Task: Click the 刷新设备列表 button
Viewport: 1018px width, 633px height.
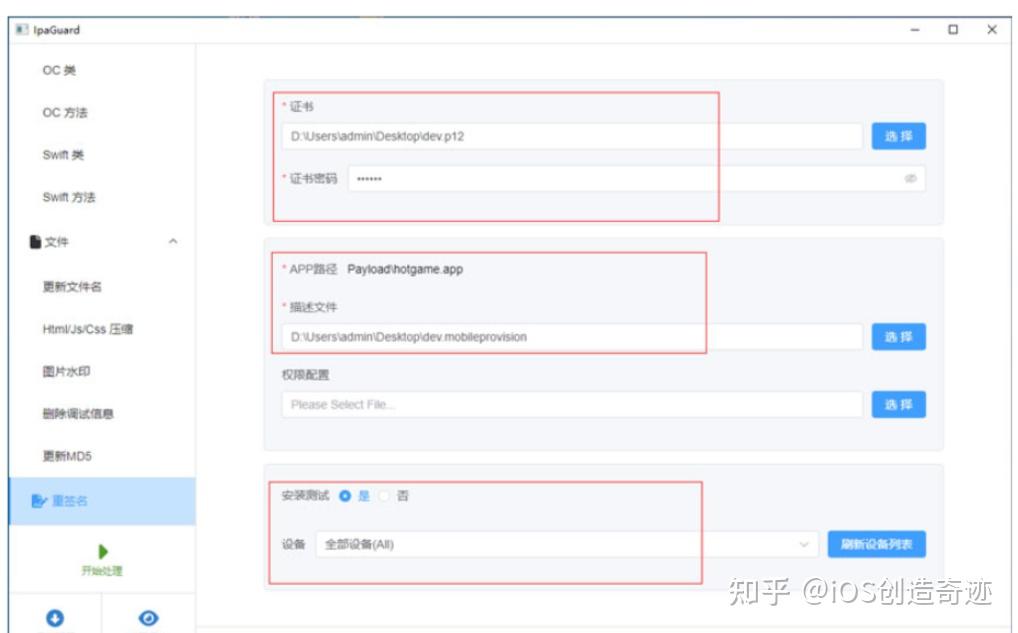Action: click(876, 543)
